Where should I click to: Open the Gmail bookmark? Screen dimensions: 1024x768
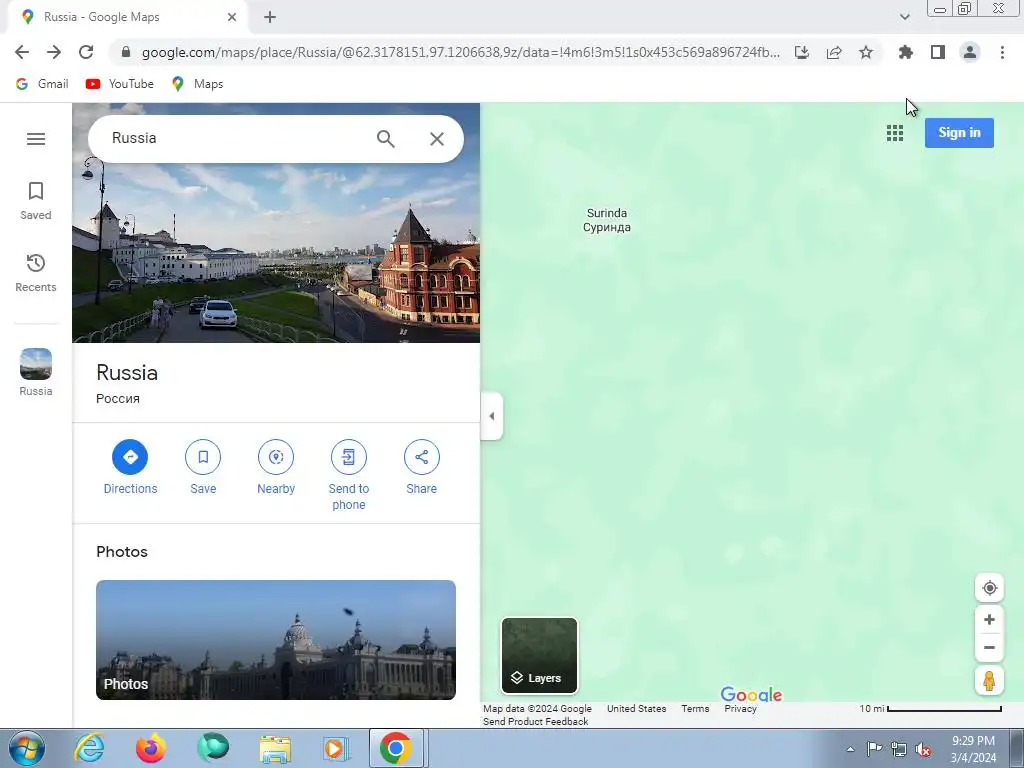point(42,84)
